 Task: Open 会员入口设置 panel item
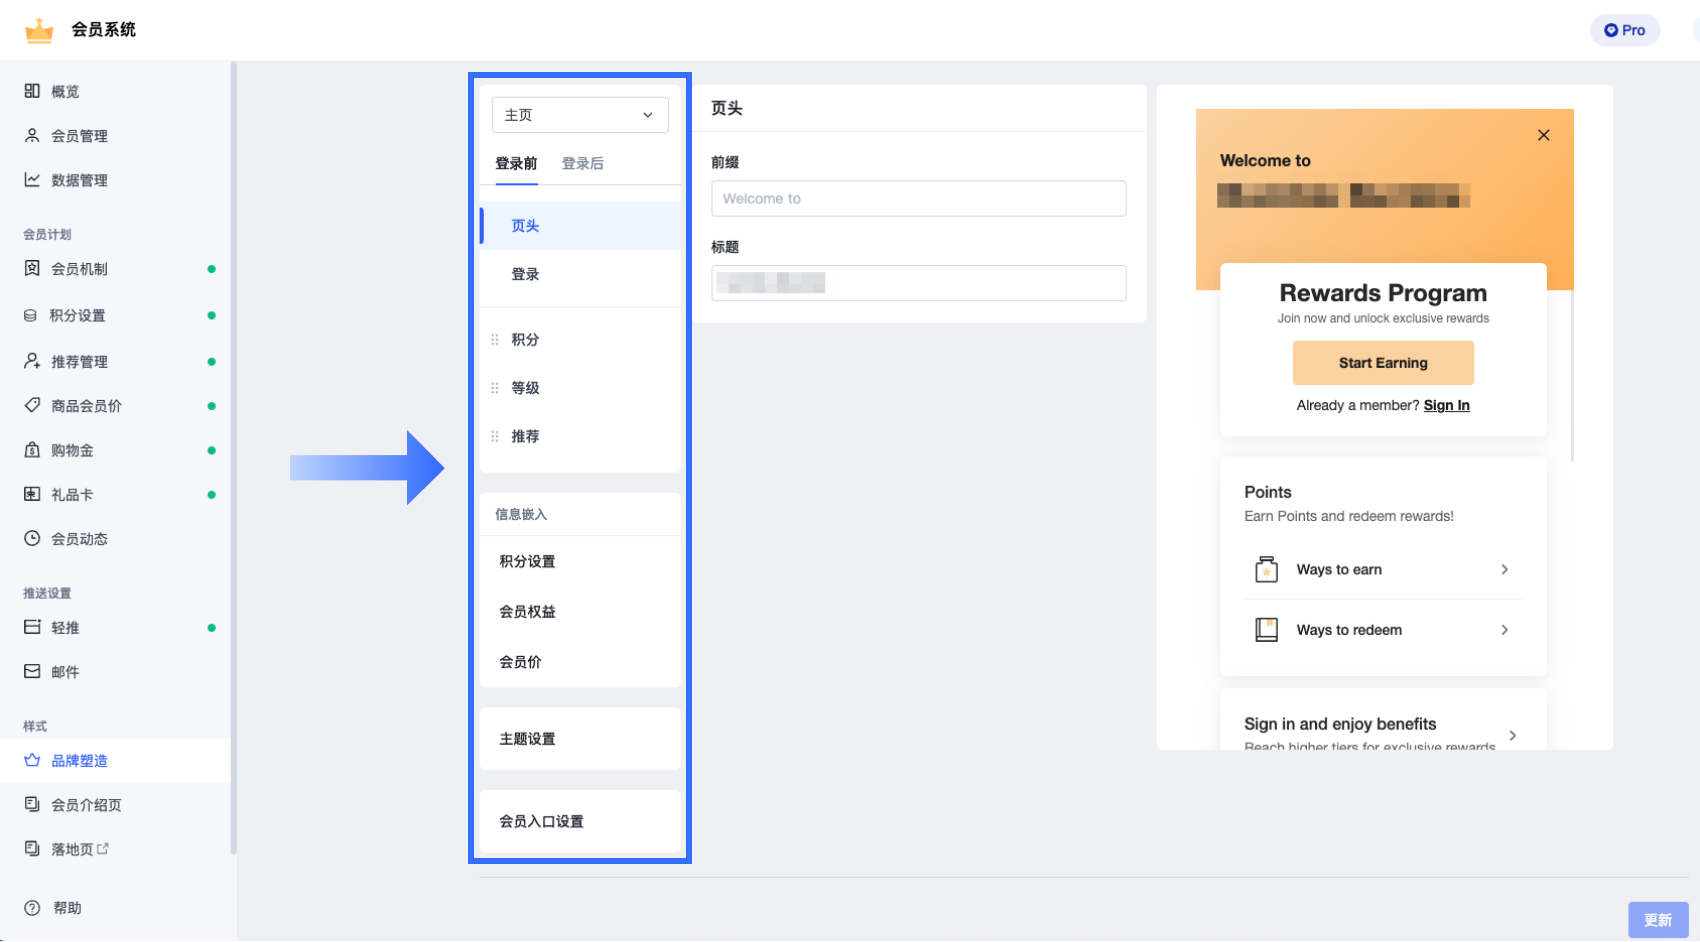pyautogui.click(x=581, y=821)
